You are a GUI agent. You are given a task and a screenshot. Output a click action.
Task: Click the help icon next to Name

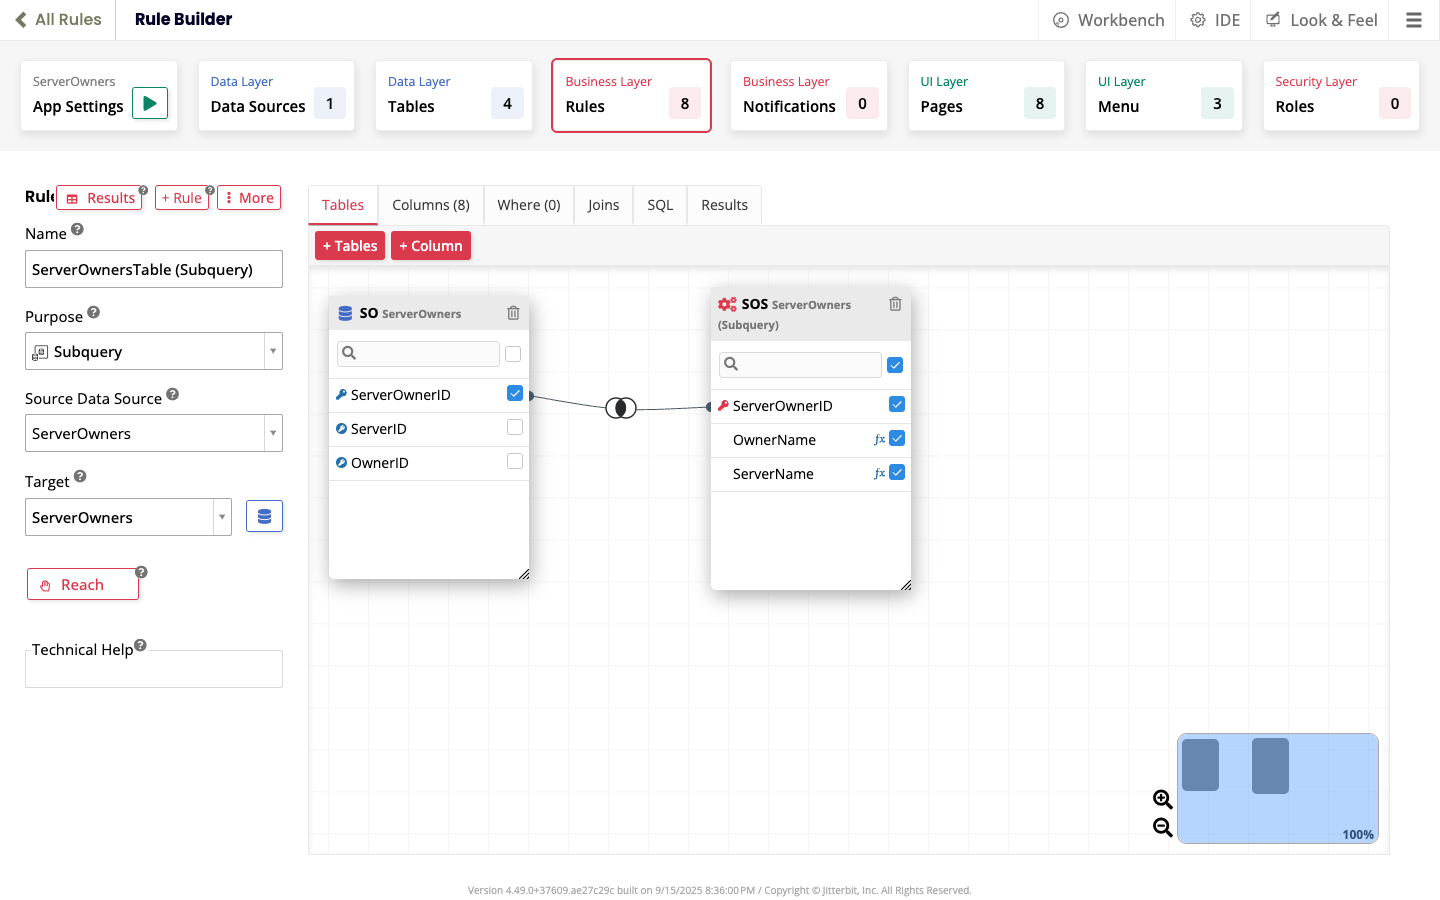[78, 230]
